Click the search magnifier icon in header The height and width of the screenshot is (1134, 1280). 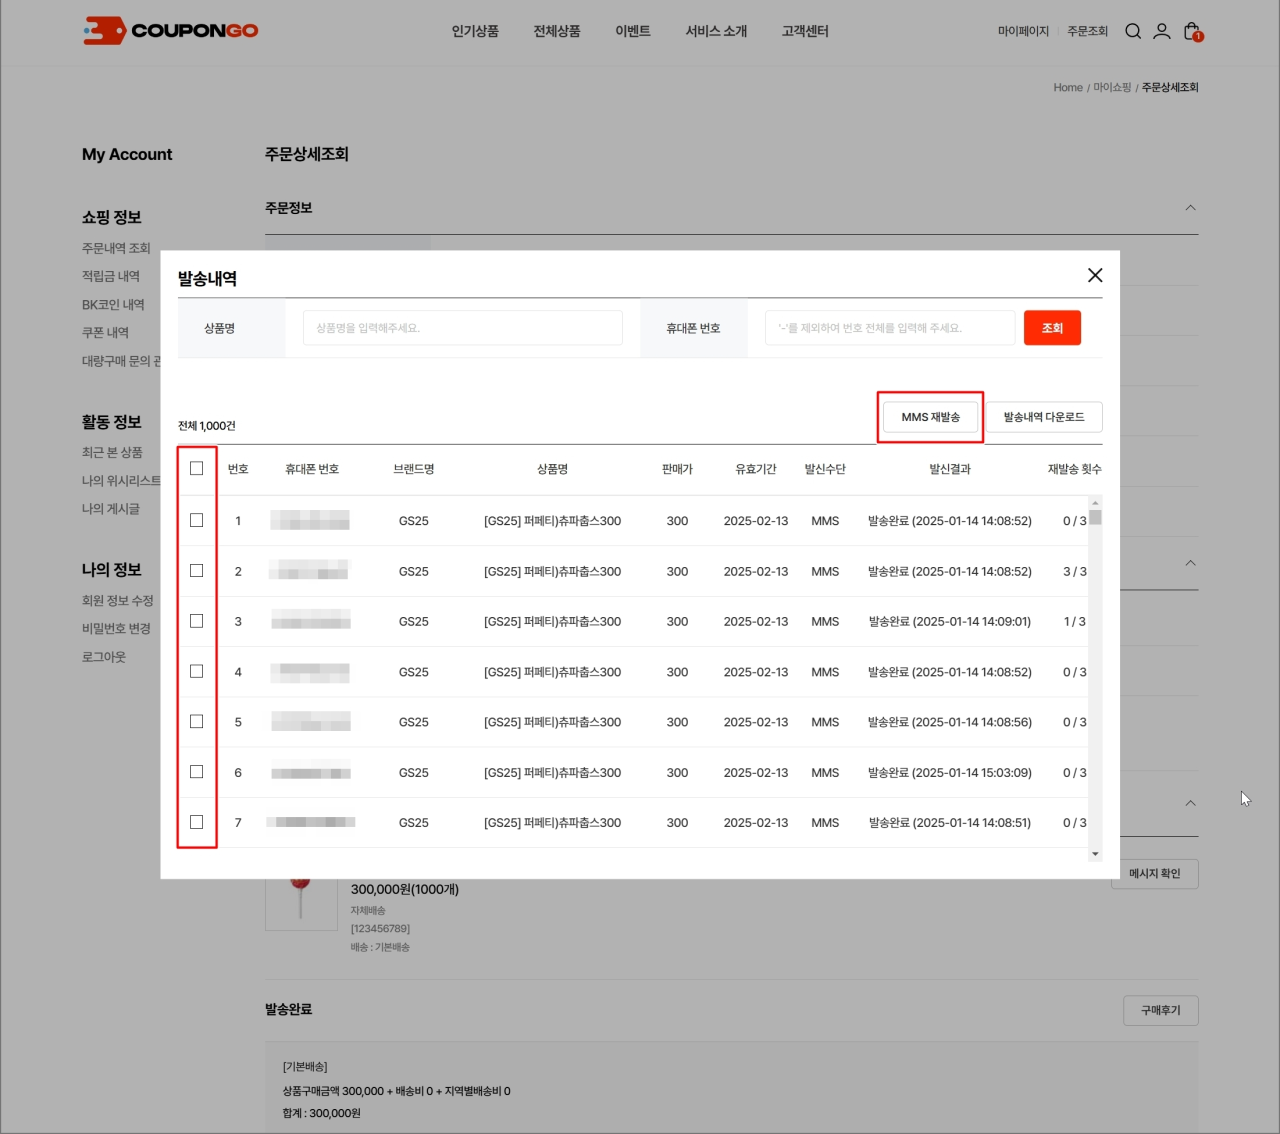(x=1133, y=31)
